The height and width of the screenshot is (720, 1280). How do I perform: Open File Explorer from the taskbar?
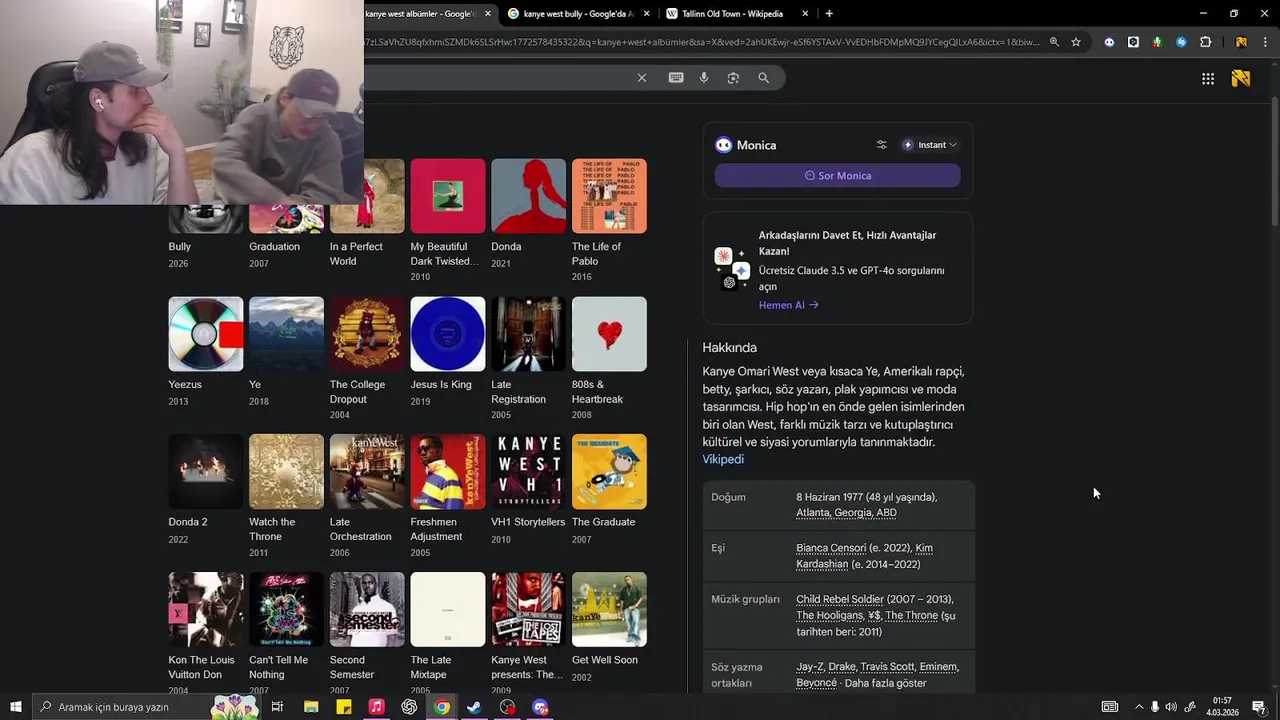[311, 707]
